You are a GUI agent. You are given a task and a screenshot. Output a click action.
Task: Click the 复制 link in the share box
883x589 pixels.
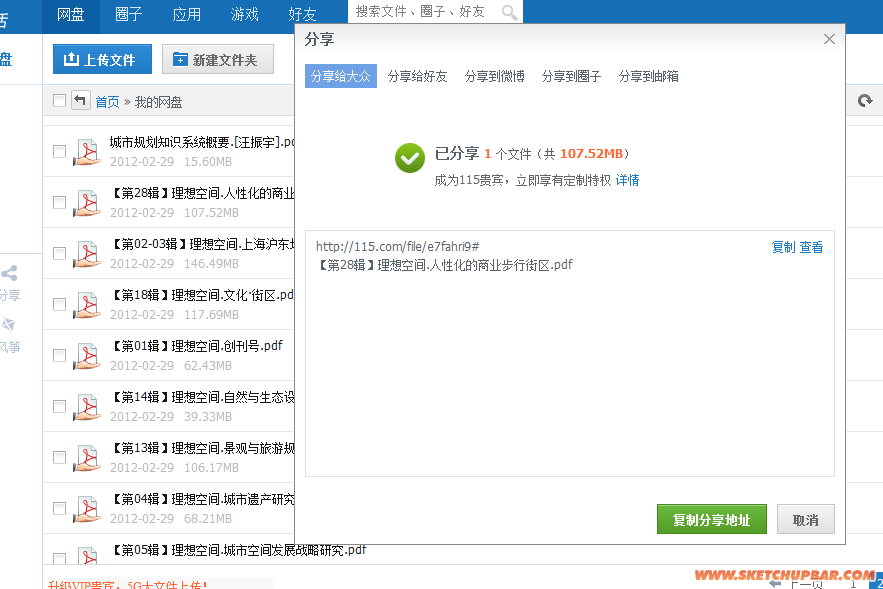point(783,247)
